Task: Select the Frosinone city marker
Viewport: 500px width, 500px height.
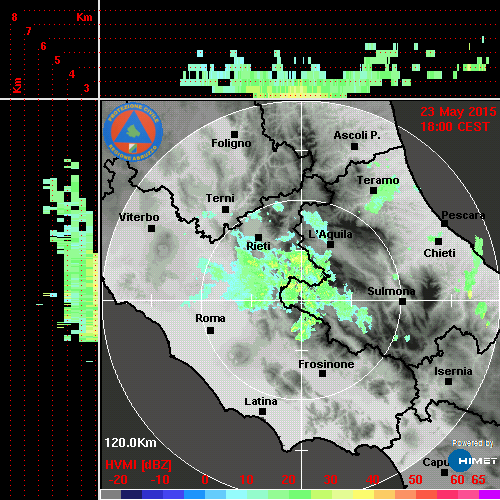Action: click(322, 373)
